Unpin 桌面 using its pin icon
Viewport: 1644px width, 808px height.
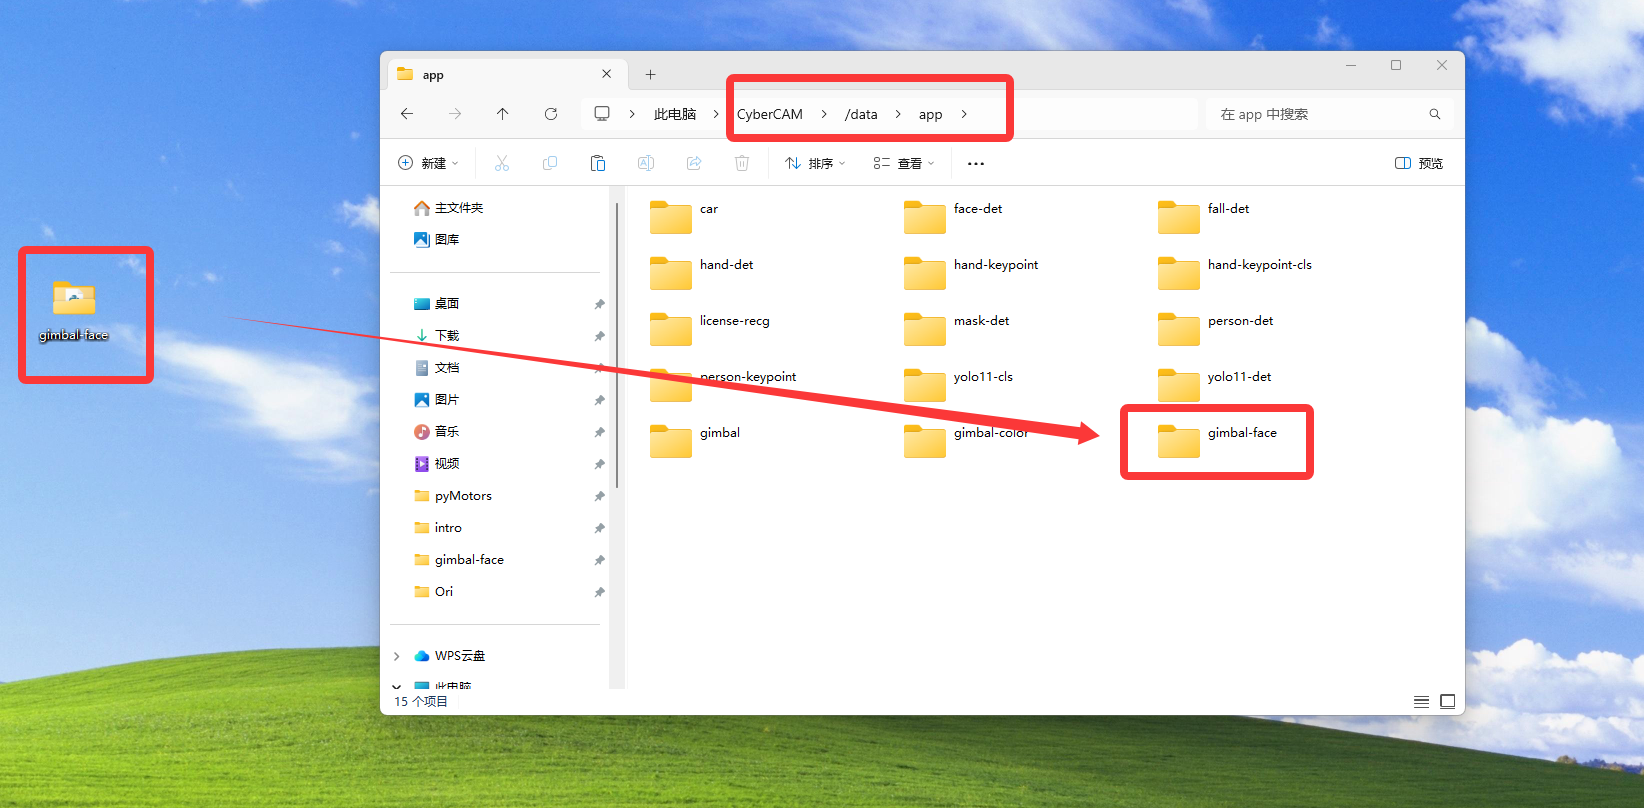click(599, 304)
